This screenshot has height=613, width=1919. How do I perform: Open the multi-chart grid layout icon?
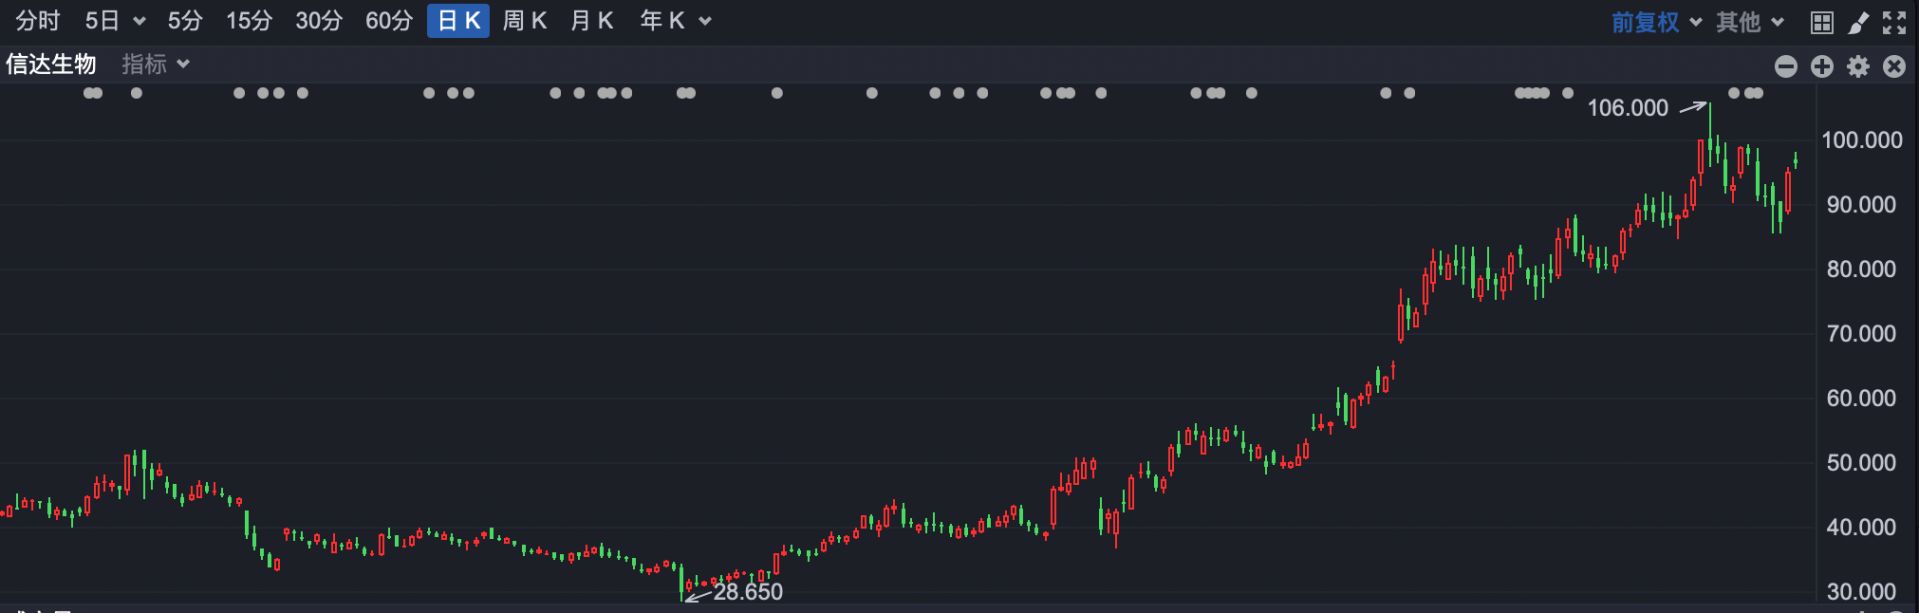tap(1821, 22)
